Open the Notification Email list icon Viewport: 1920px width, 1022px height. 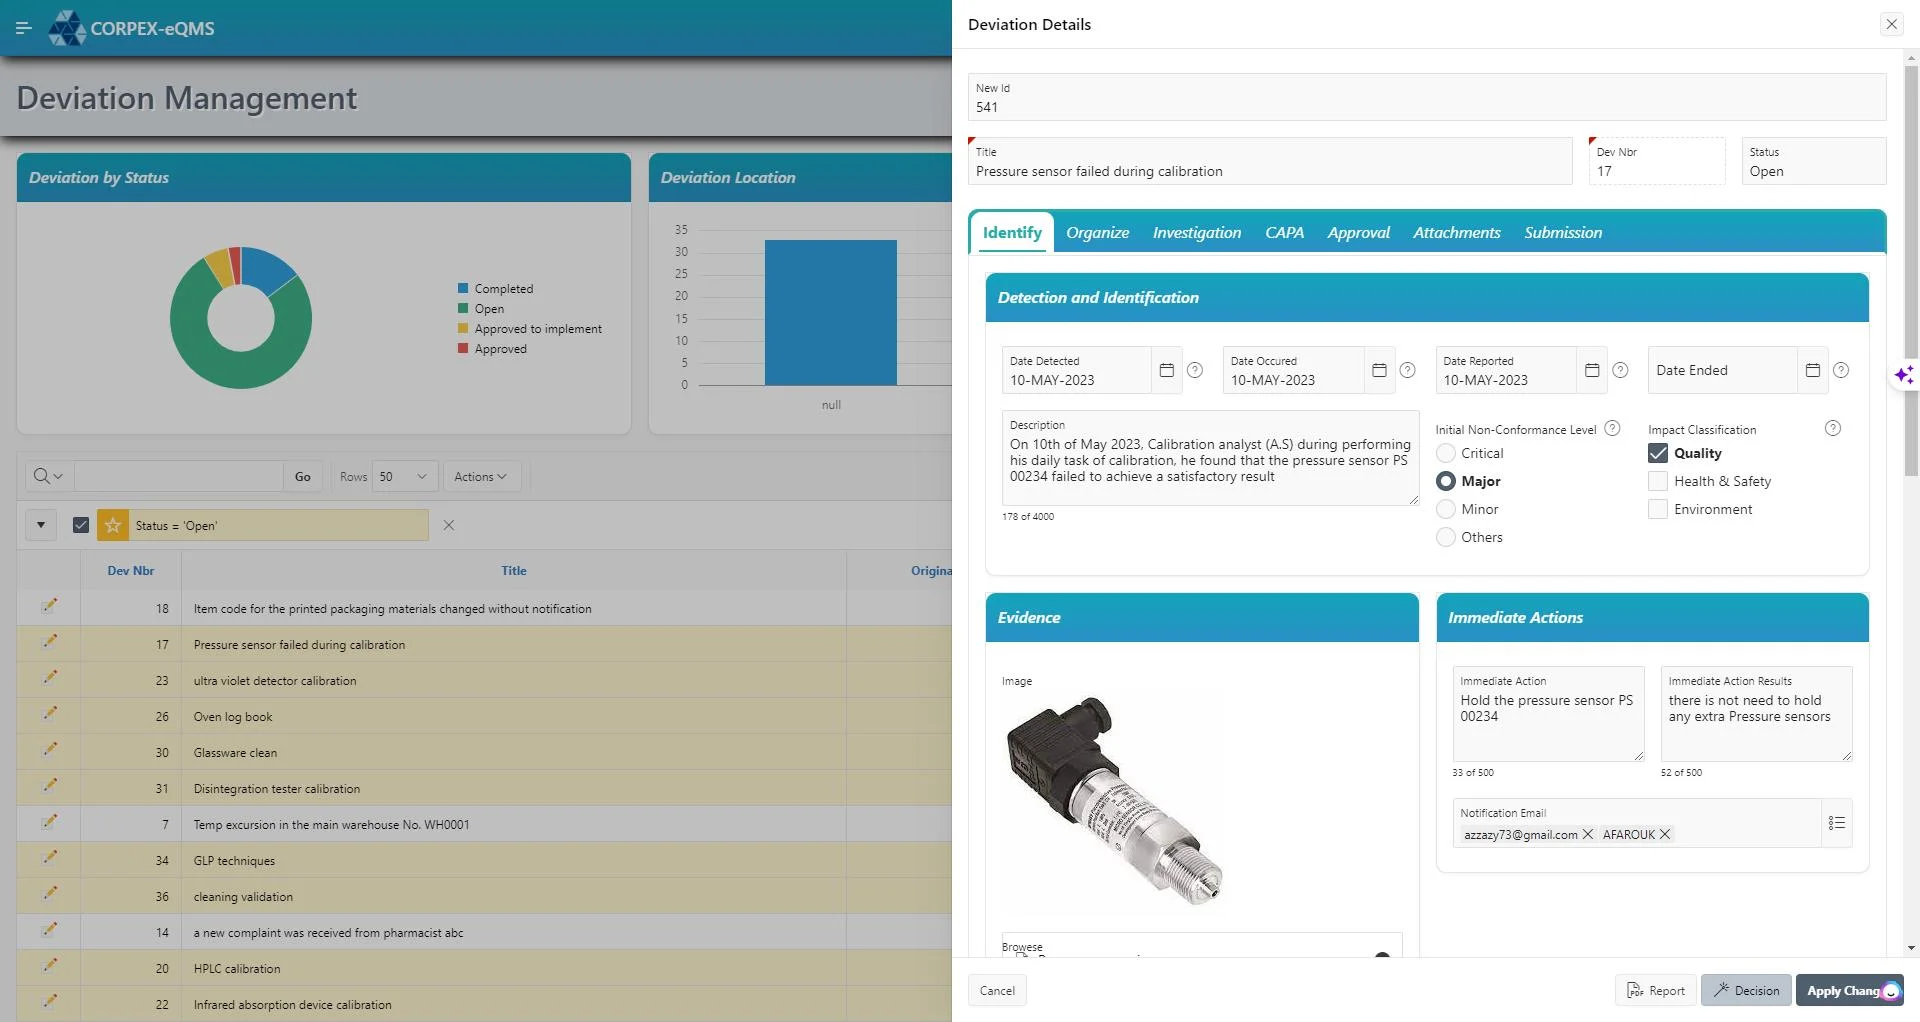point(1836,823)
